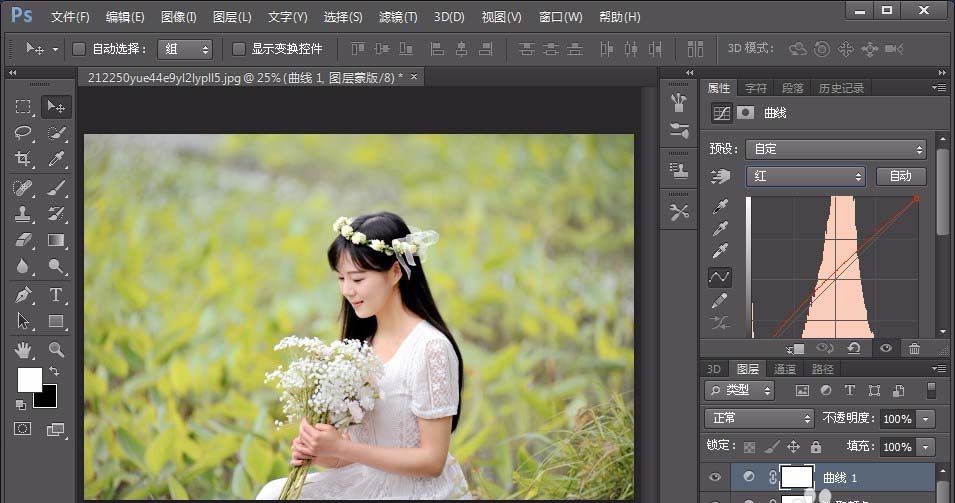Select the Zoom tool
Image resolution: width=955 pixels, height=503 pixels.
[x=56, y=350]
